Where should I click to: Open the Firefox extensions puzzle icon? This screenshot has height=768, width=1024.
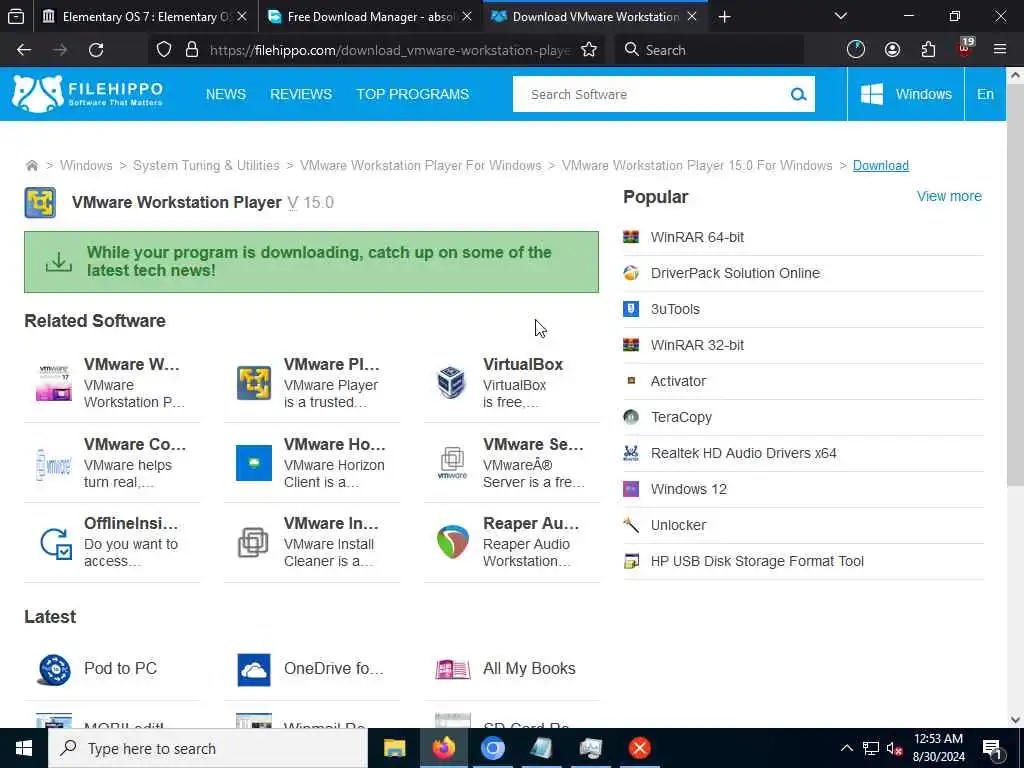tap(928, 50)
